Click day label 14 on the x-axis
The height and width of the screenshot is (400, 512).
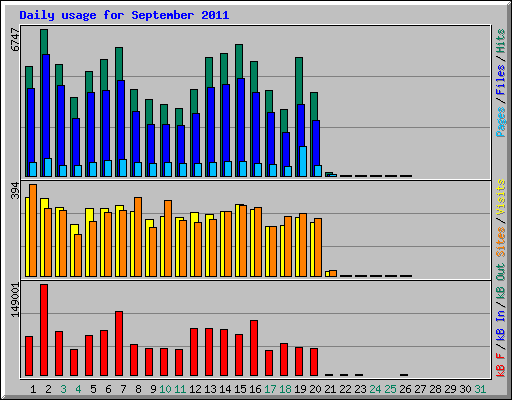[225, 389]
